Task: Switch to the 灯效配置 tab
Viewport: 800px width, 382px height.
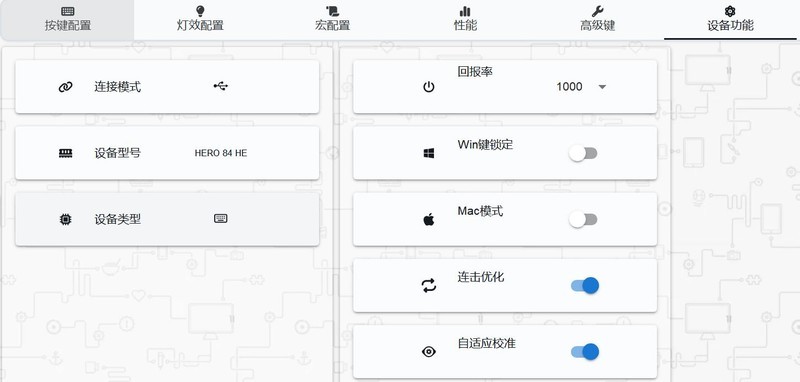Action: pyautogui.click(x=200, y=19)
